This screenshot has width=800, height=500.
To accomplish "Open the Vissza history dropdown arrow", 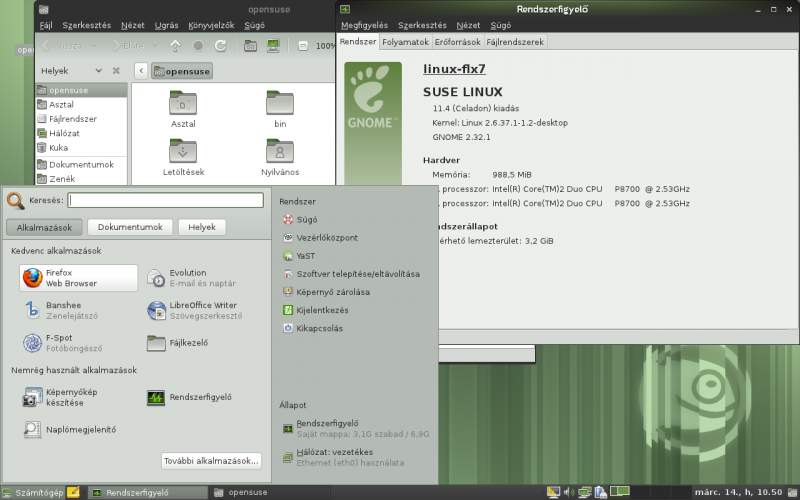I will [93, 45].
